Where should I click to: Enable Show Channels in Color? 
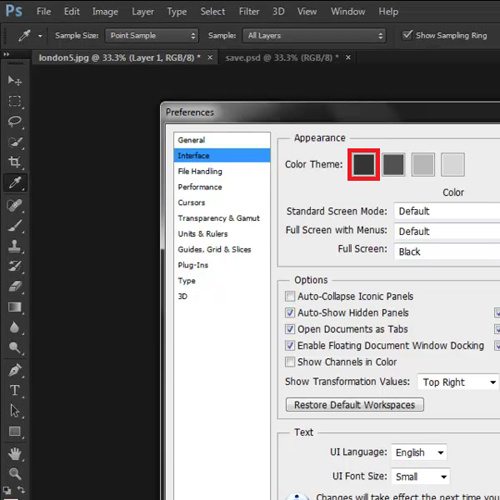[x=290, y=362]
